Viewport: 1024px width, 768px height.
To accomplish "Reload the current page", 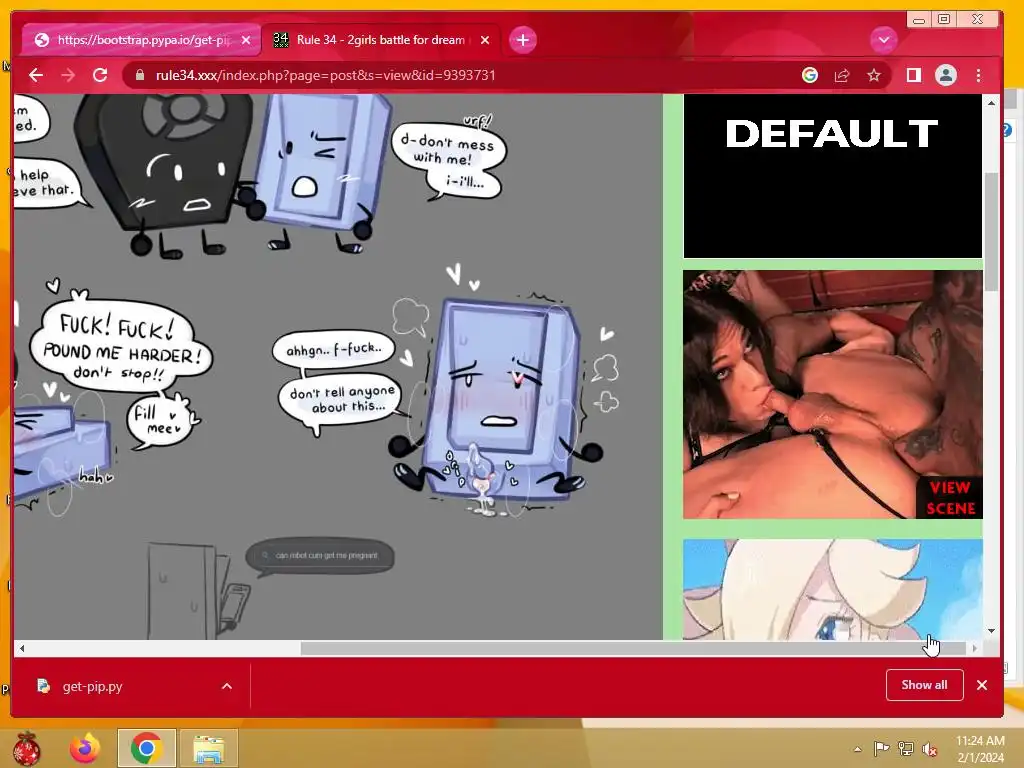I will (100, 75).
